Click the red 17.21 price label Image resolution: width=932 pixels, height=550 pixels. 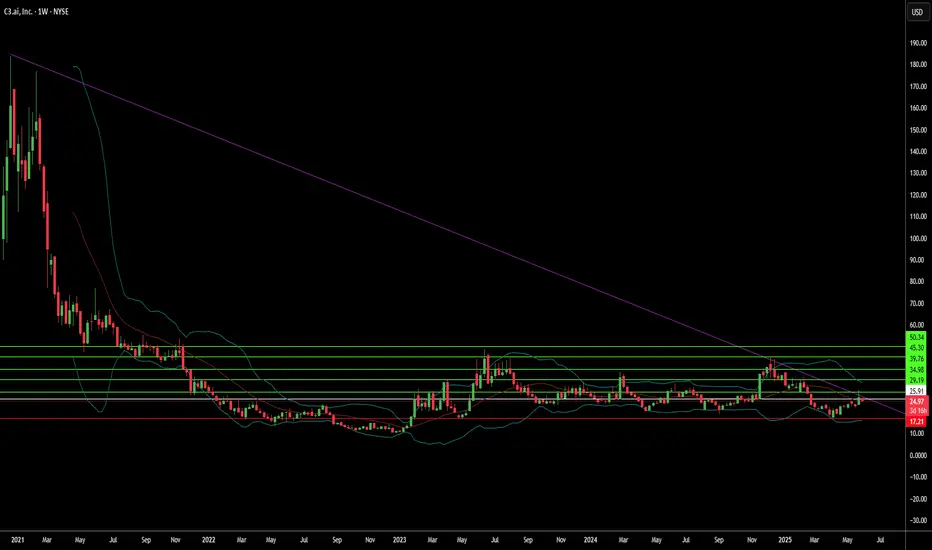[917, 422]
